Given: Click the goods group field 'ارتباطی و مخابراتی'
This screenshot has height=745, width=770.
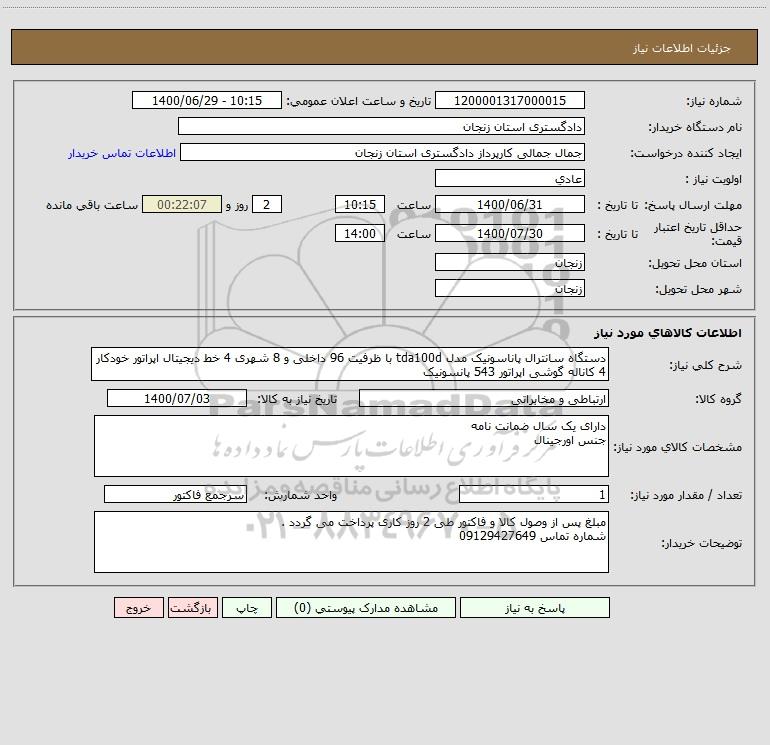Looking at the screenshot, I should point(484,399).
